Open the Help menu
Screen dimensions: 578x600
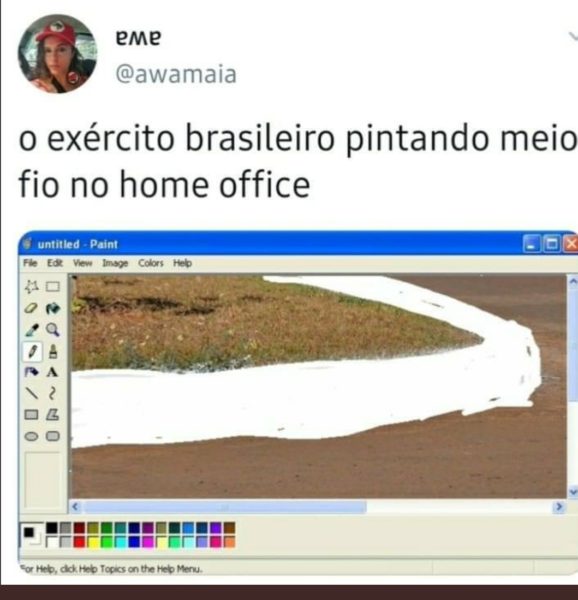click(182, 263)
